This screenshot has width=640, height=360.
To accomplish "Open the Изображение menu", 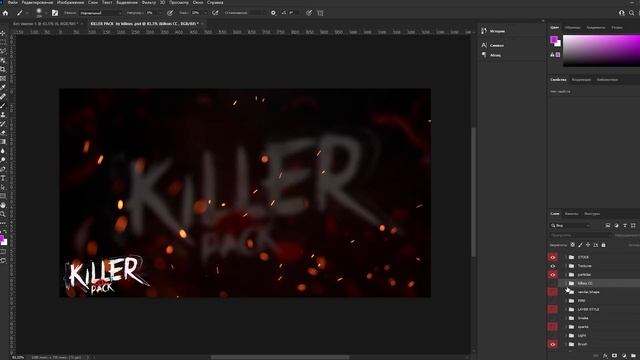I will (x=71, y=2).
